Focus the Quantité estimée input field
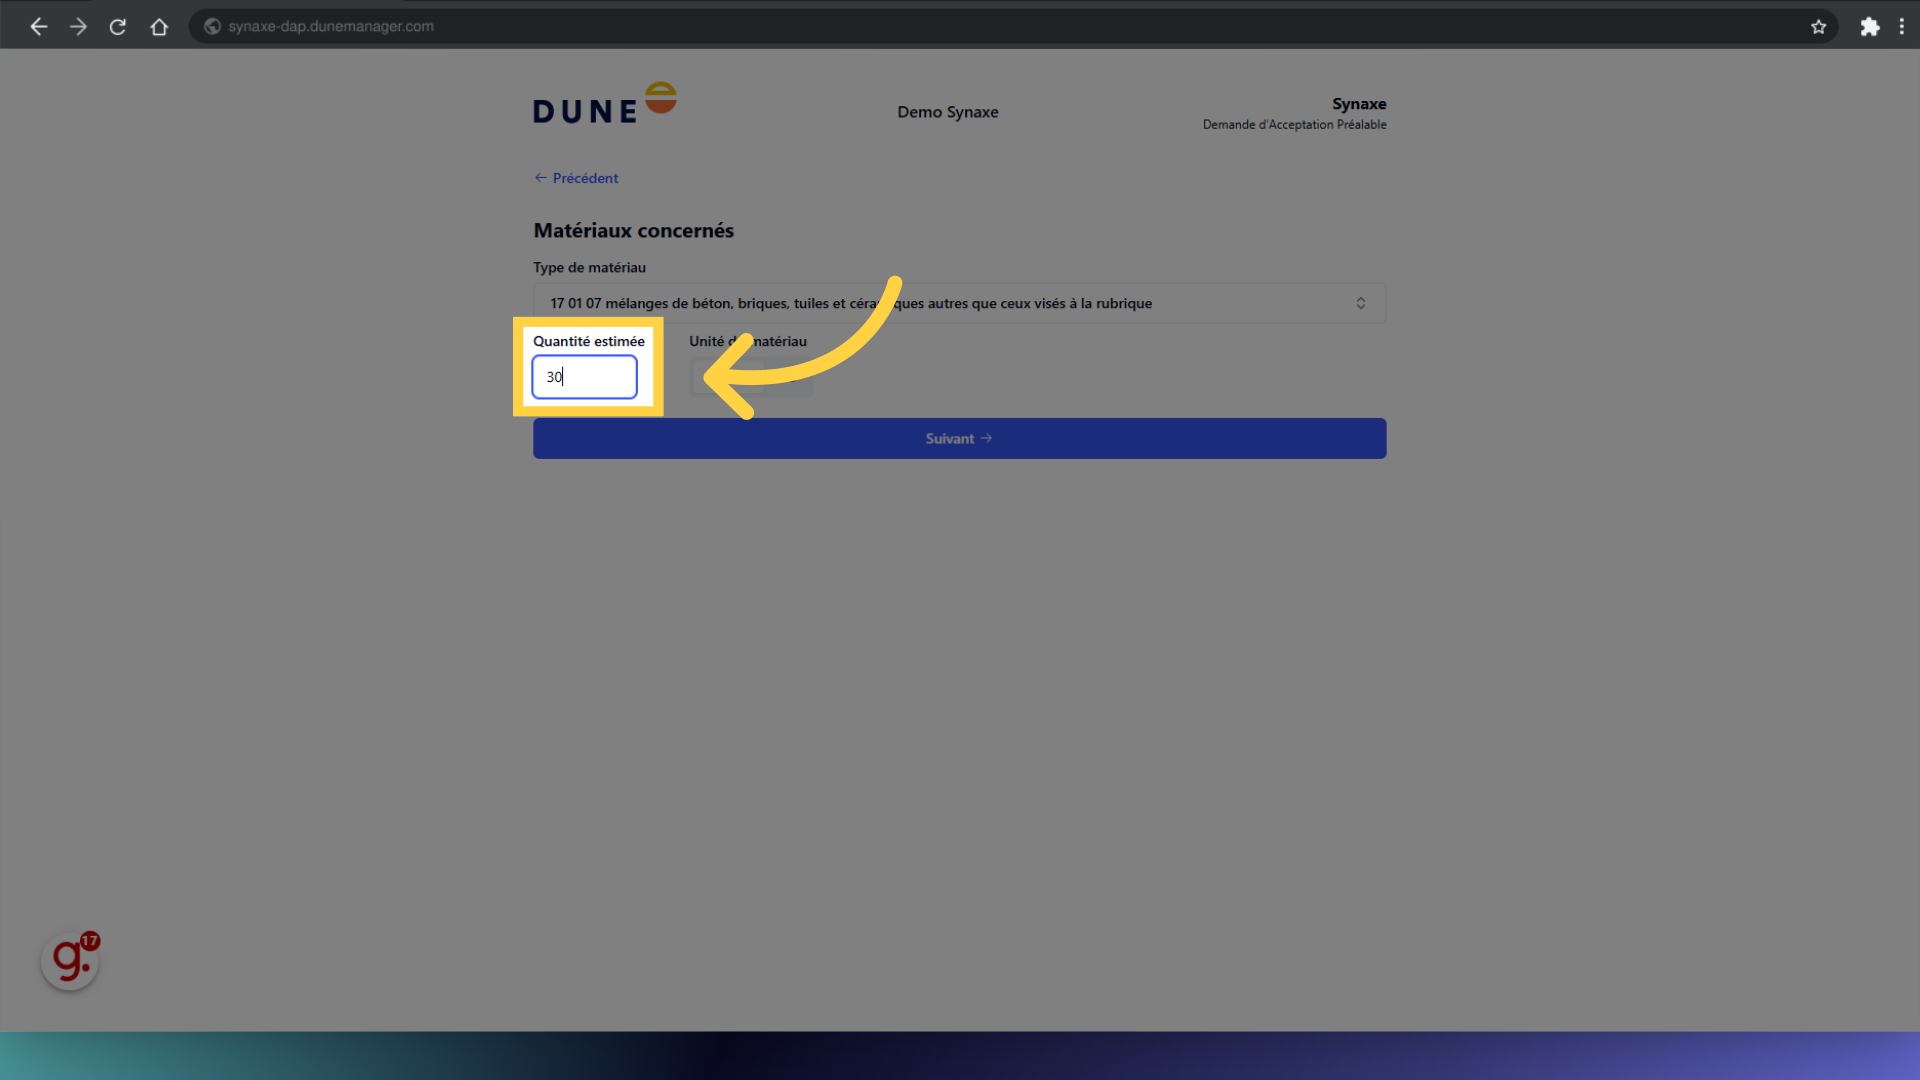This screenshot has height=1080, width=1920. click(x=584, y=377)
